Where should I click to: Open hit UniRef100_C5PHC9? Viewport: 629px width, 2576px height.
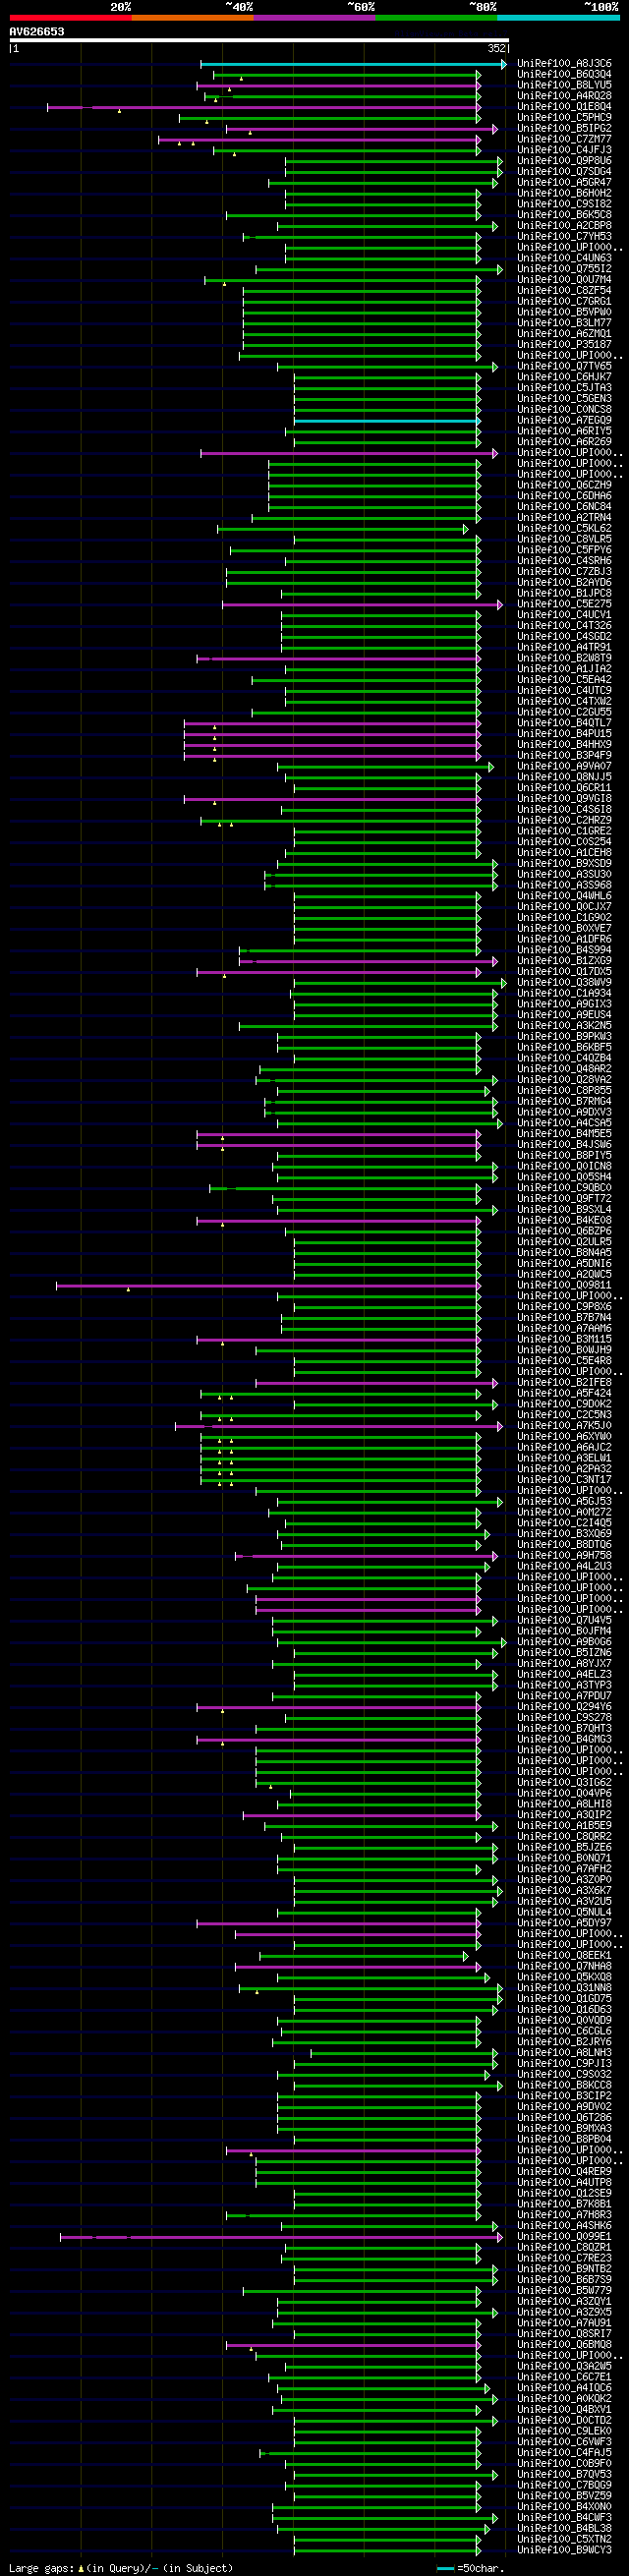pyautogui.click(x=565, y=118)
